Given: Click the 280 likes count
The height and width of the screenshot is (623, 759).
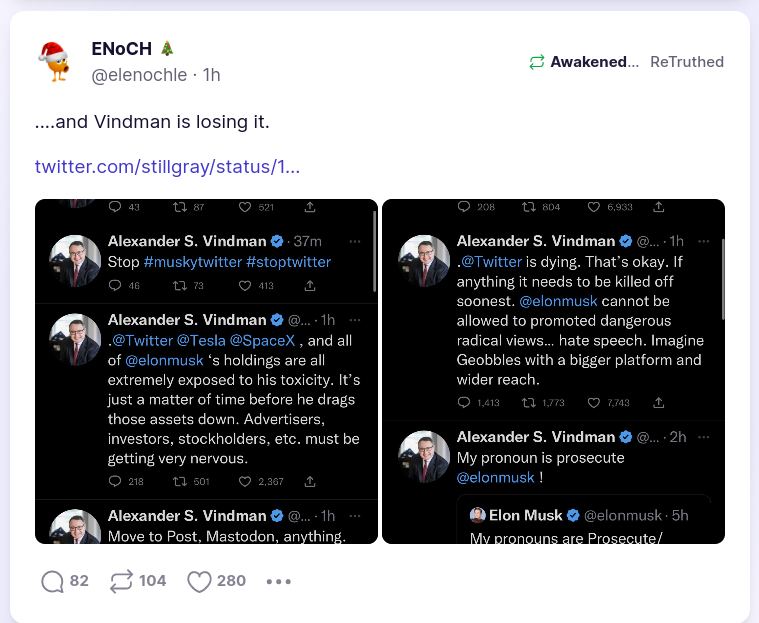Looking at the screenshot, I should tap(231, 581).
